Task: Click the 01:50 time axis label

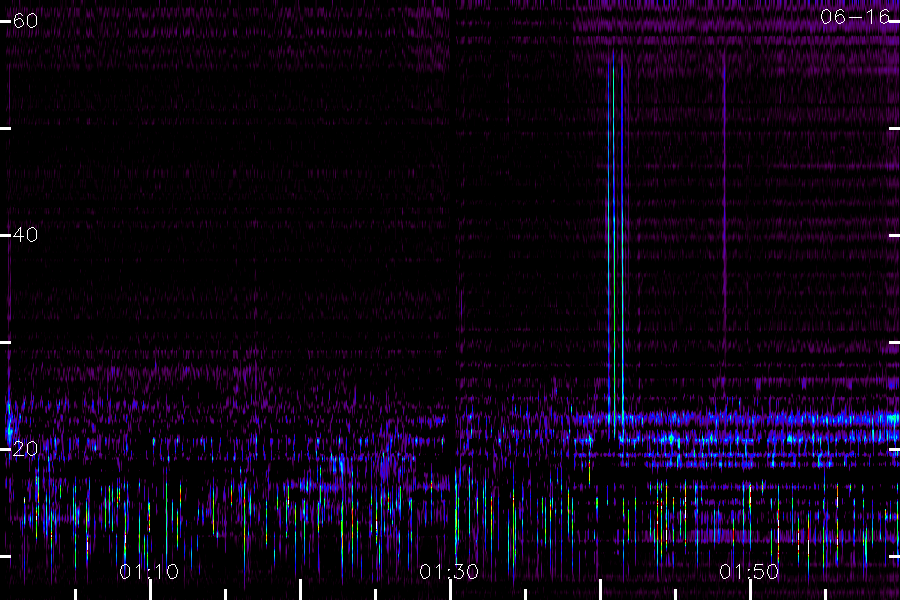Action: (x=749, y=572)
